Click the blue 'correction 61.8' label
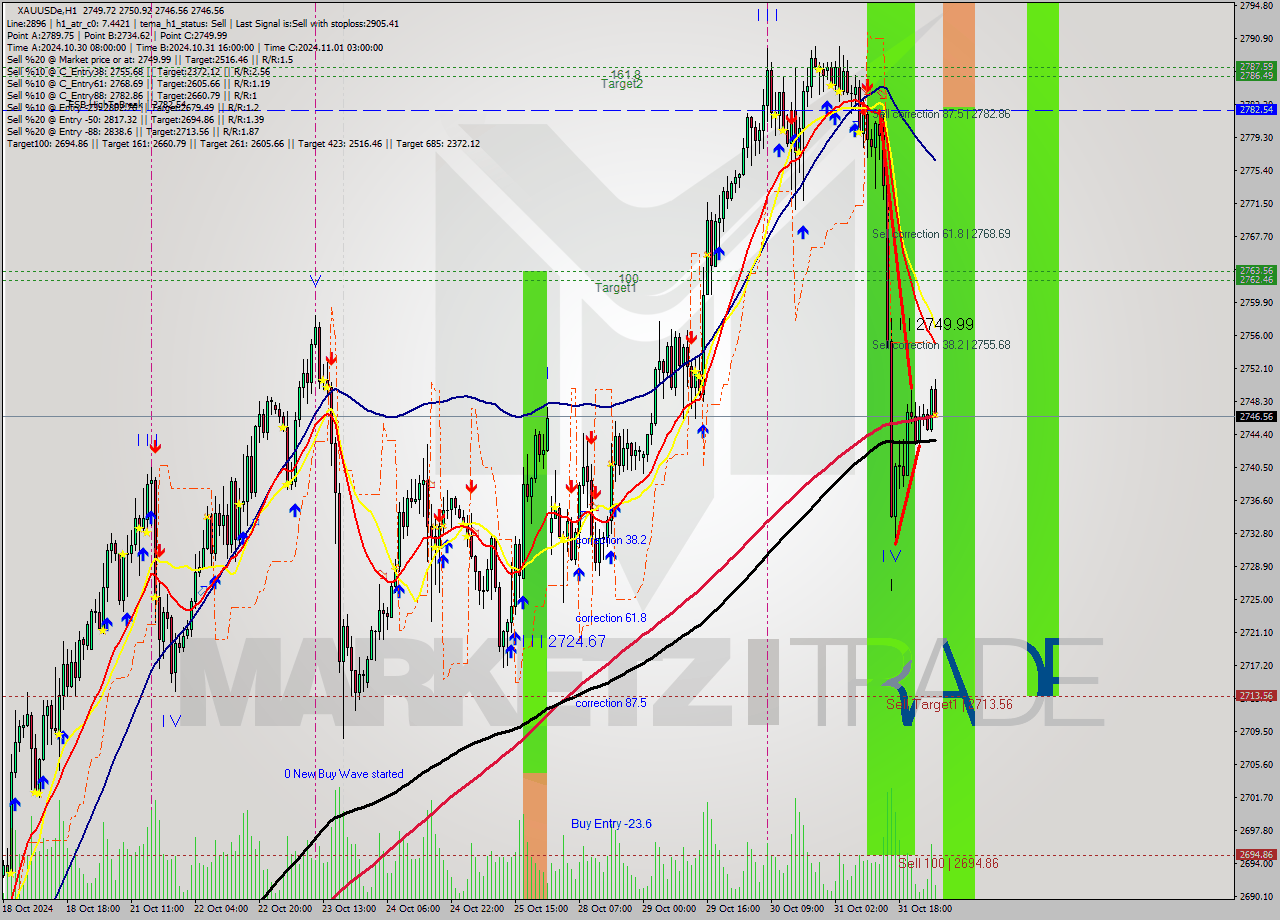1280x920 pixels. 611,618
